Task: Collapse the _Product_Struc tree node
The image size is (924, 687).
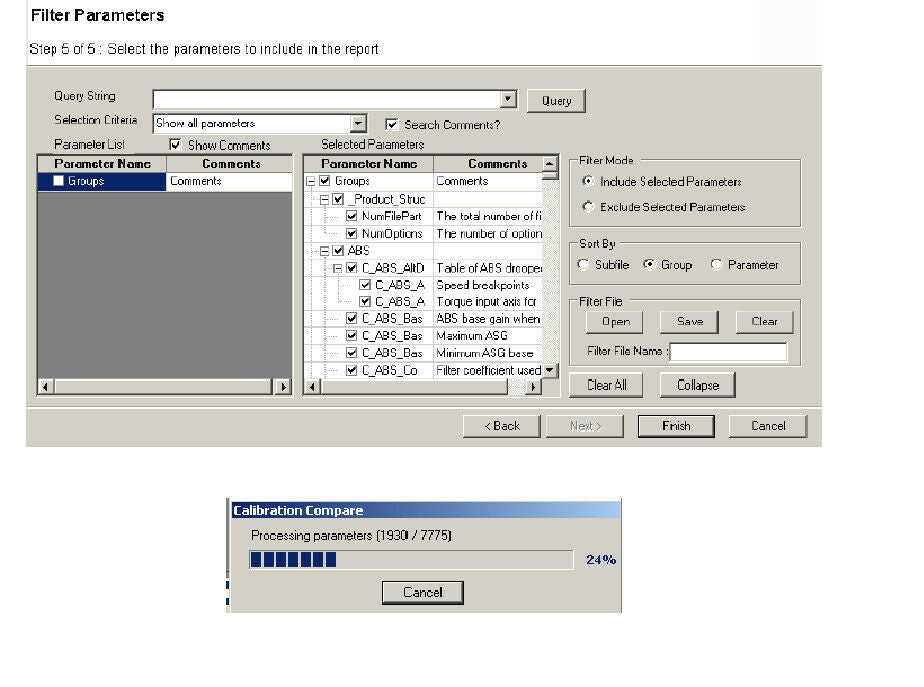Action: [x=325, y=199]
